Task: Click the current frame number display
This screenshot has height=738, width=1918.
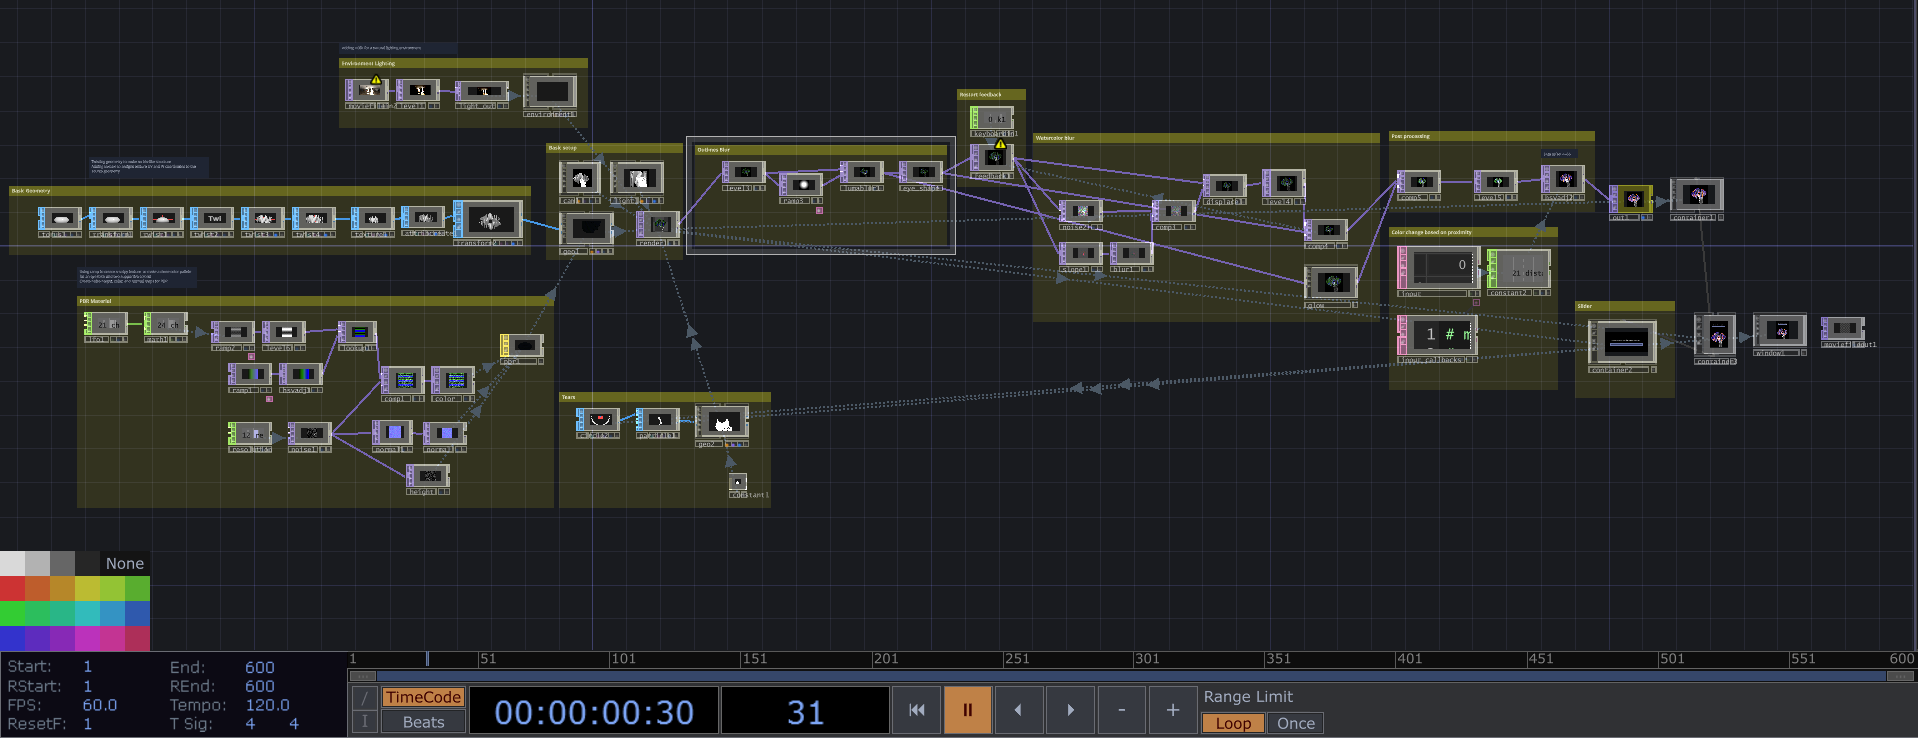Action: pyautogui.click(x=805, y=711)
